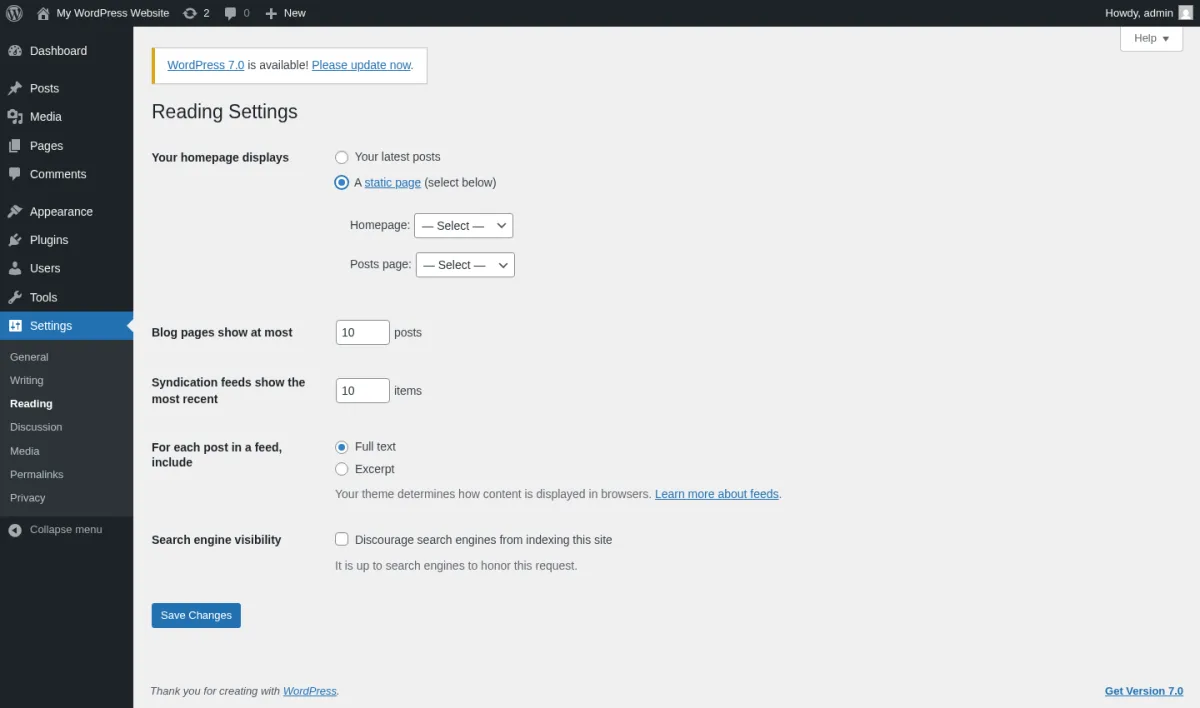Click the 'Please update now' link
This screenshot has height=708, width=1200.
(361, 65)
